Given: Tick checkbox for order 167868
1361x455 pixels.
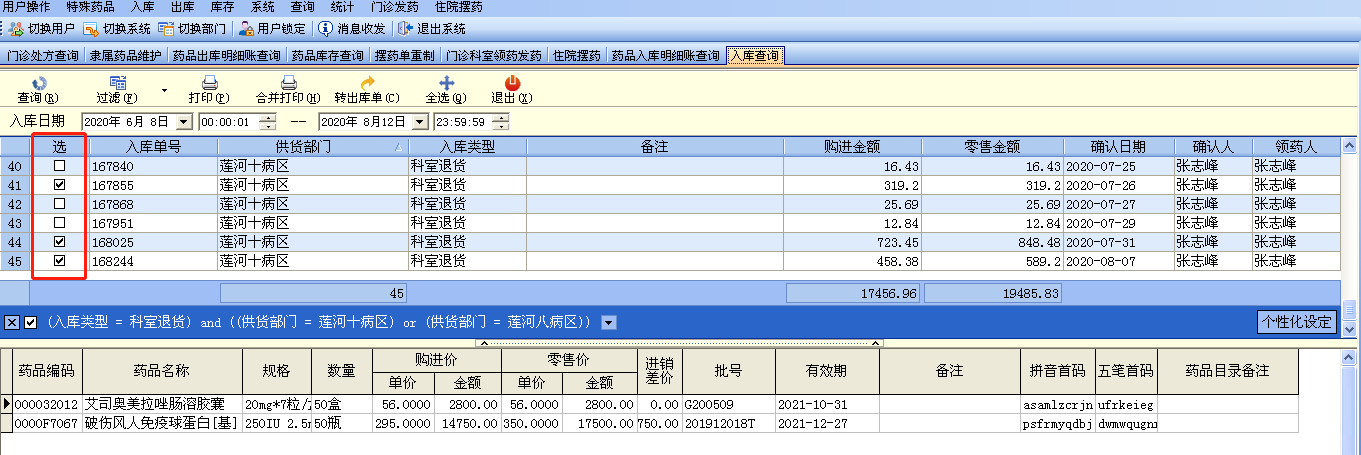Looking at the screenshot, I should click(59, 204).
